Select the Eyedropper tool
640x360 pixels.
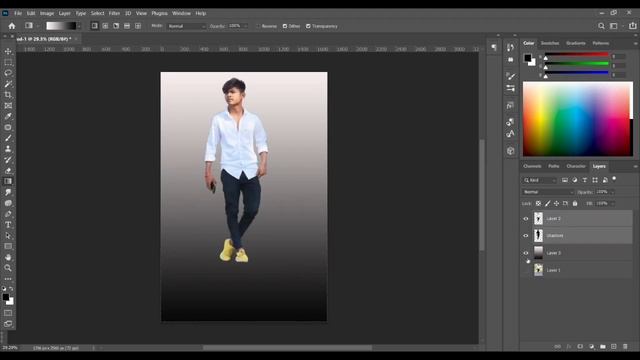pos(8,116)
